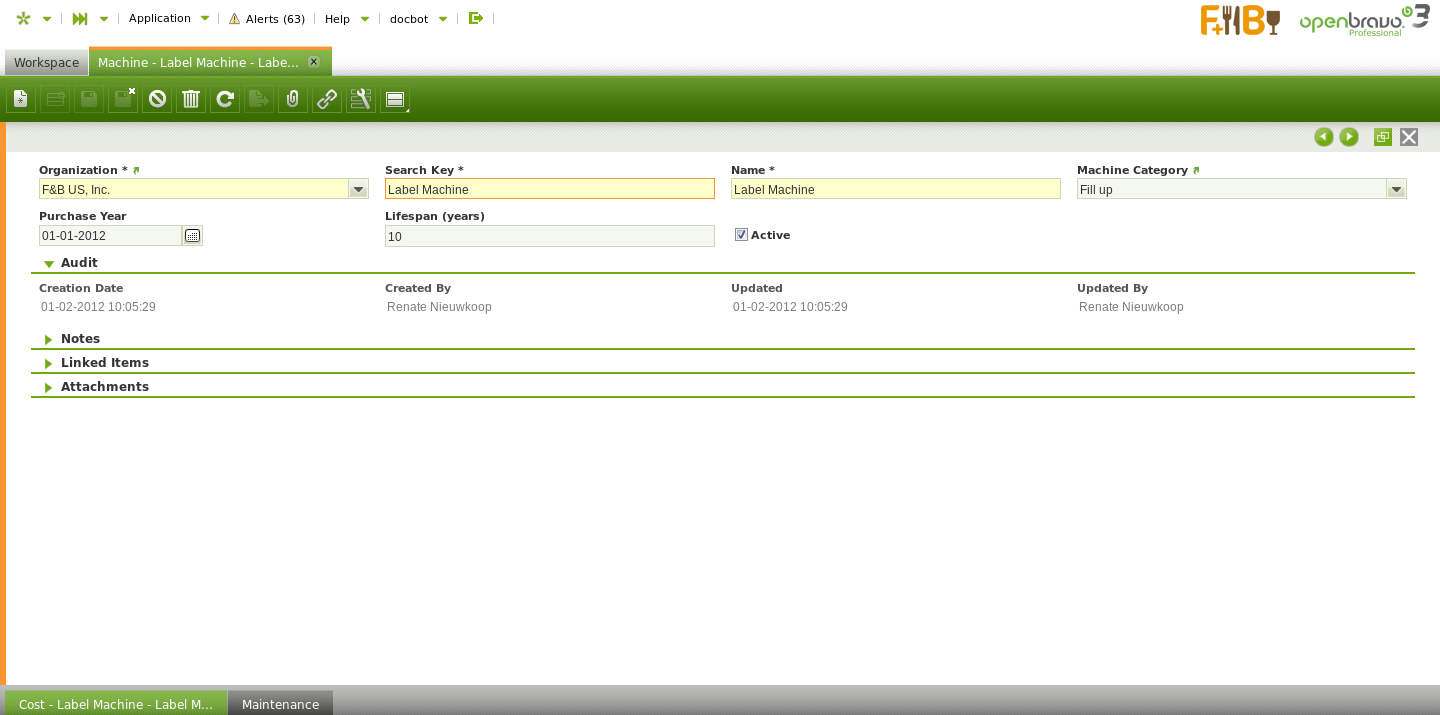Click the Delete Record trash icon

click(x=191, y=99)
